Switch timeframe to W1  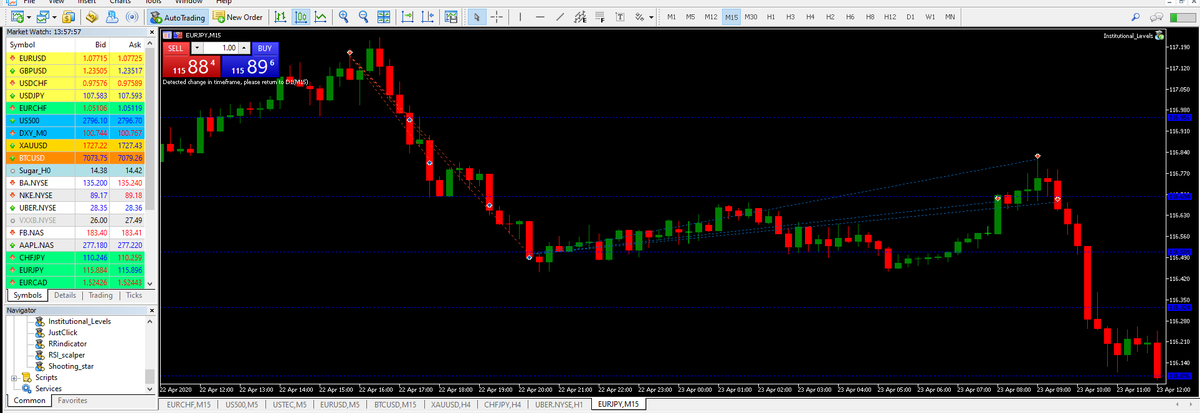tap(930, 17)
